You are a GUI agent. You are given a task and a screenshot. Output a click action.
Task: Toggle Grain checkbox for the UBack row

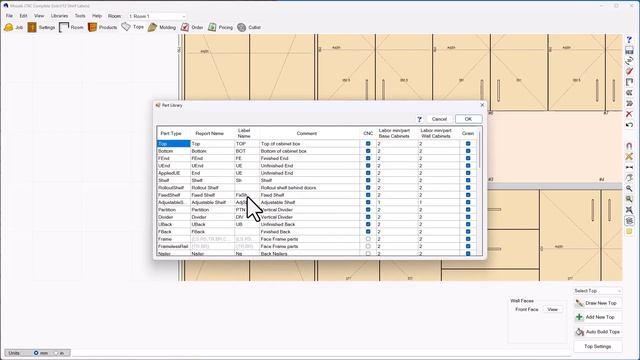[x=468, y=224]
